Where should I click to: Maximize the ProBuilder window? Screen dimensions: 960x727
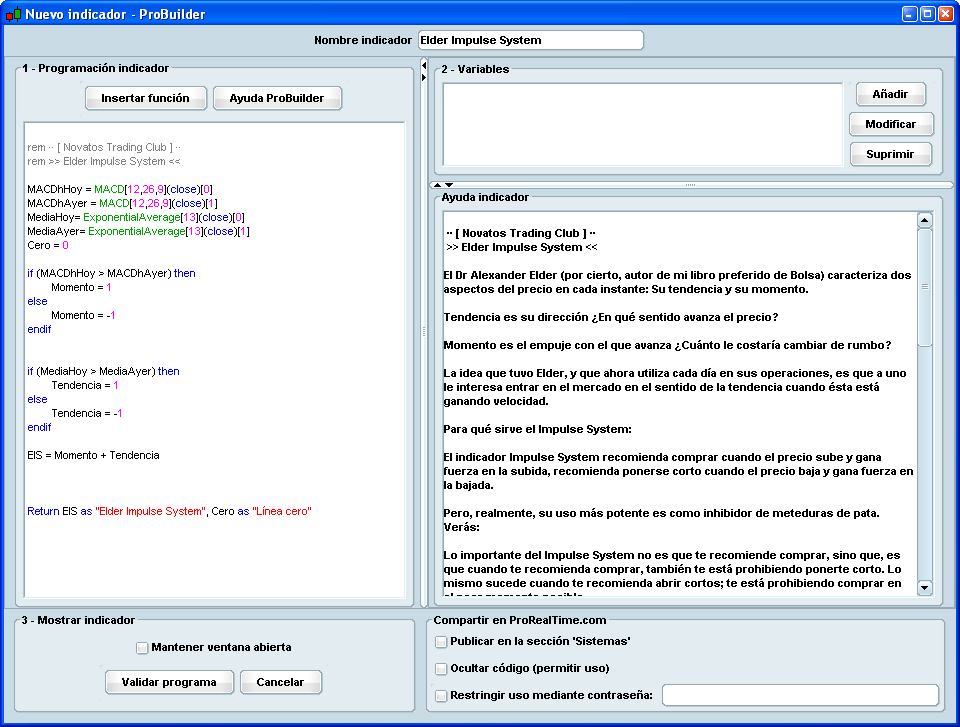[x=928, y=13]
